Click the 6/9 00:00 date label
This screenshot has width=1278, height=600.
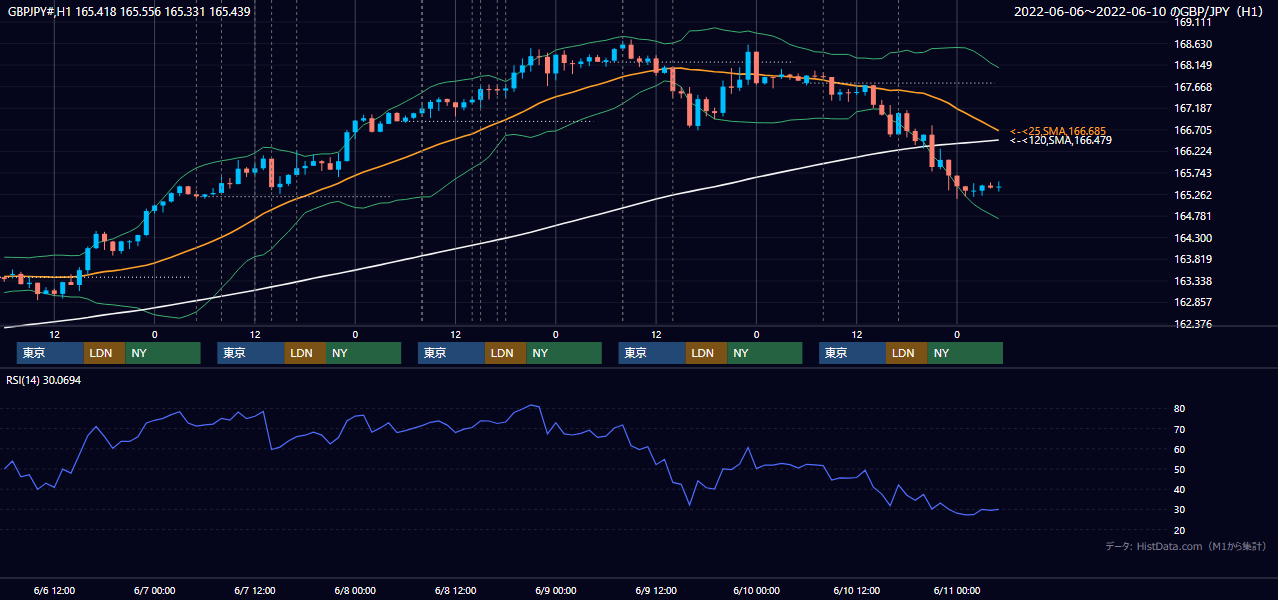coord(555,590)
